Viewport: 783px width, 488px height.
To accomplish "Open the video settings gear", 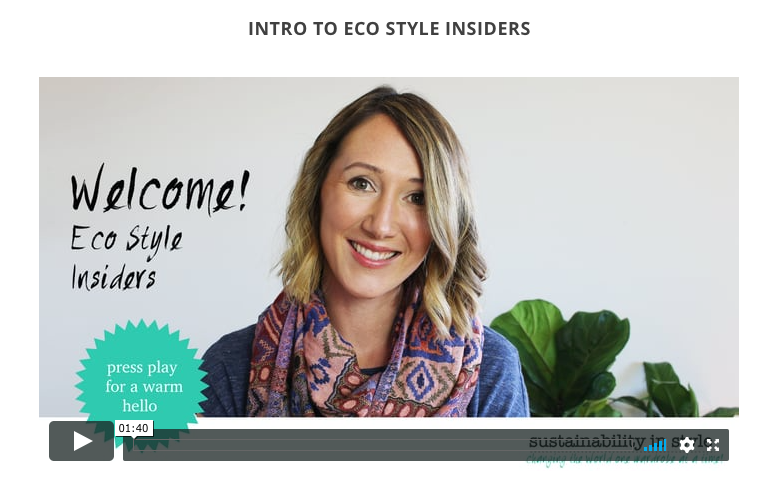I will coord(687,445).
